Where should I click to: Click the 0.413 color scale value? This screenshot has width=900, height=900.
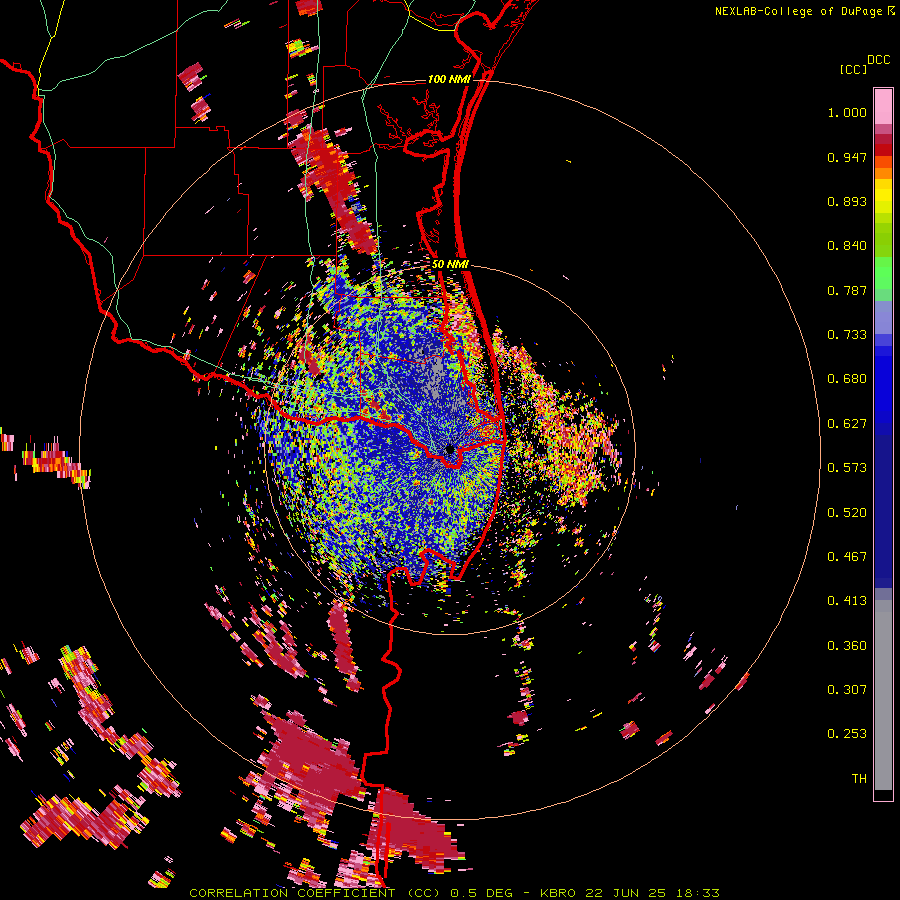[x=847, y=601]
